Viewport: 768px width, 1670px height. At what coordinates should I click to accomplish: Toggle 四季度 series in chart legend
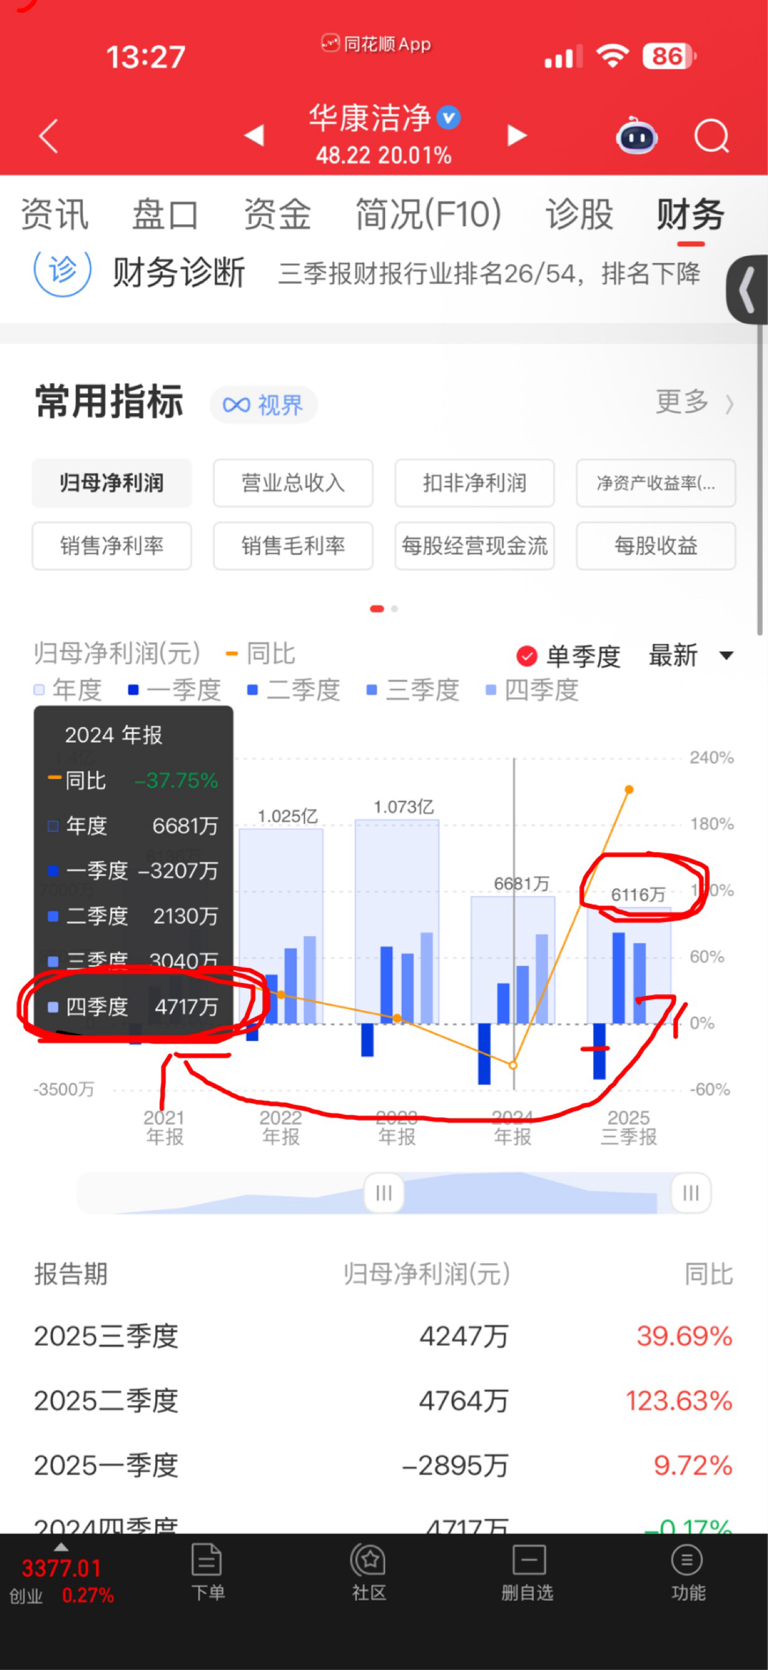point(532,690)
